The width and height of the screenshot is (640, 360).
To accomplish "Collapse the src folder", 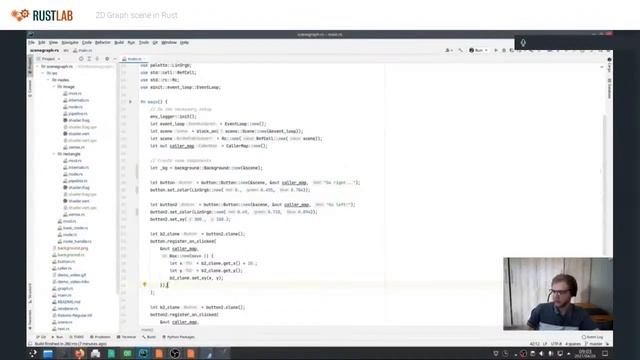I will tap(43, 73).
